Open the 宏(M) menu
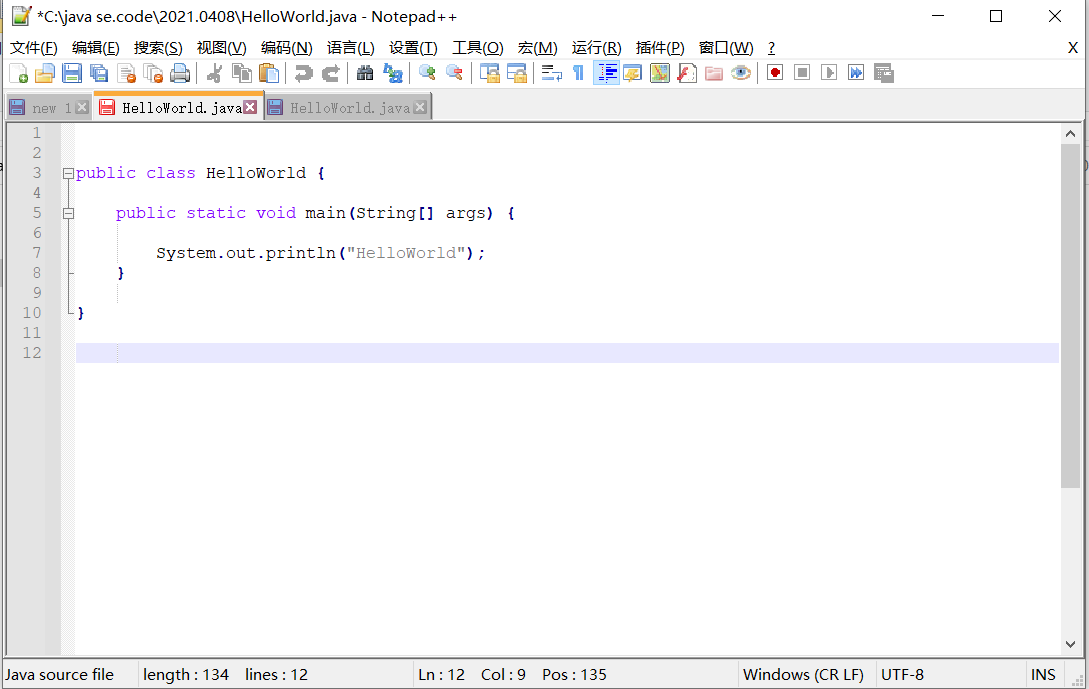The image size is (1089, 689). click(x=538, y=48)
